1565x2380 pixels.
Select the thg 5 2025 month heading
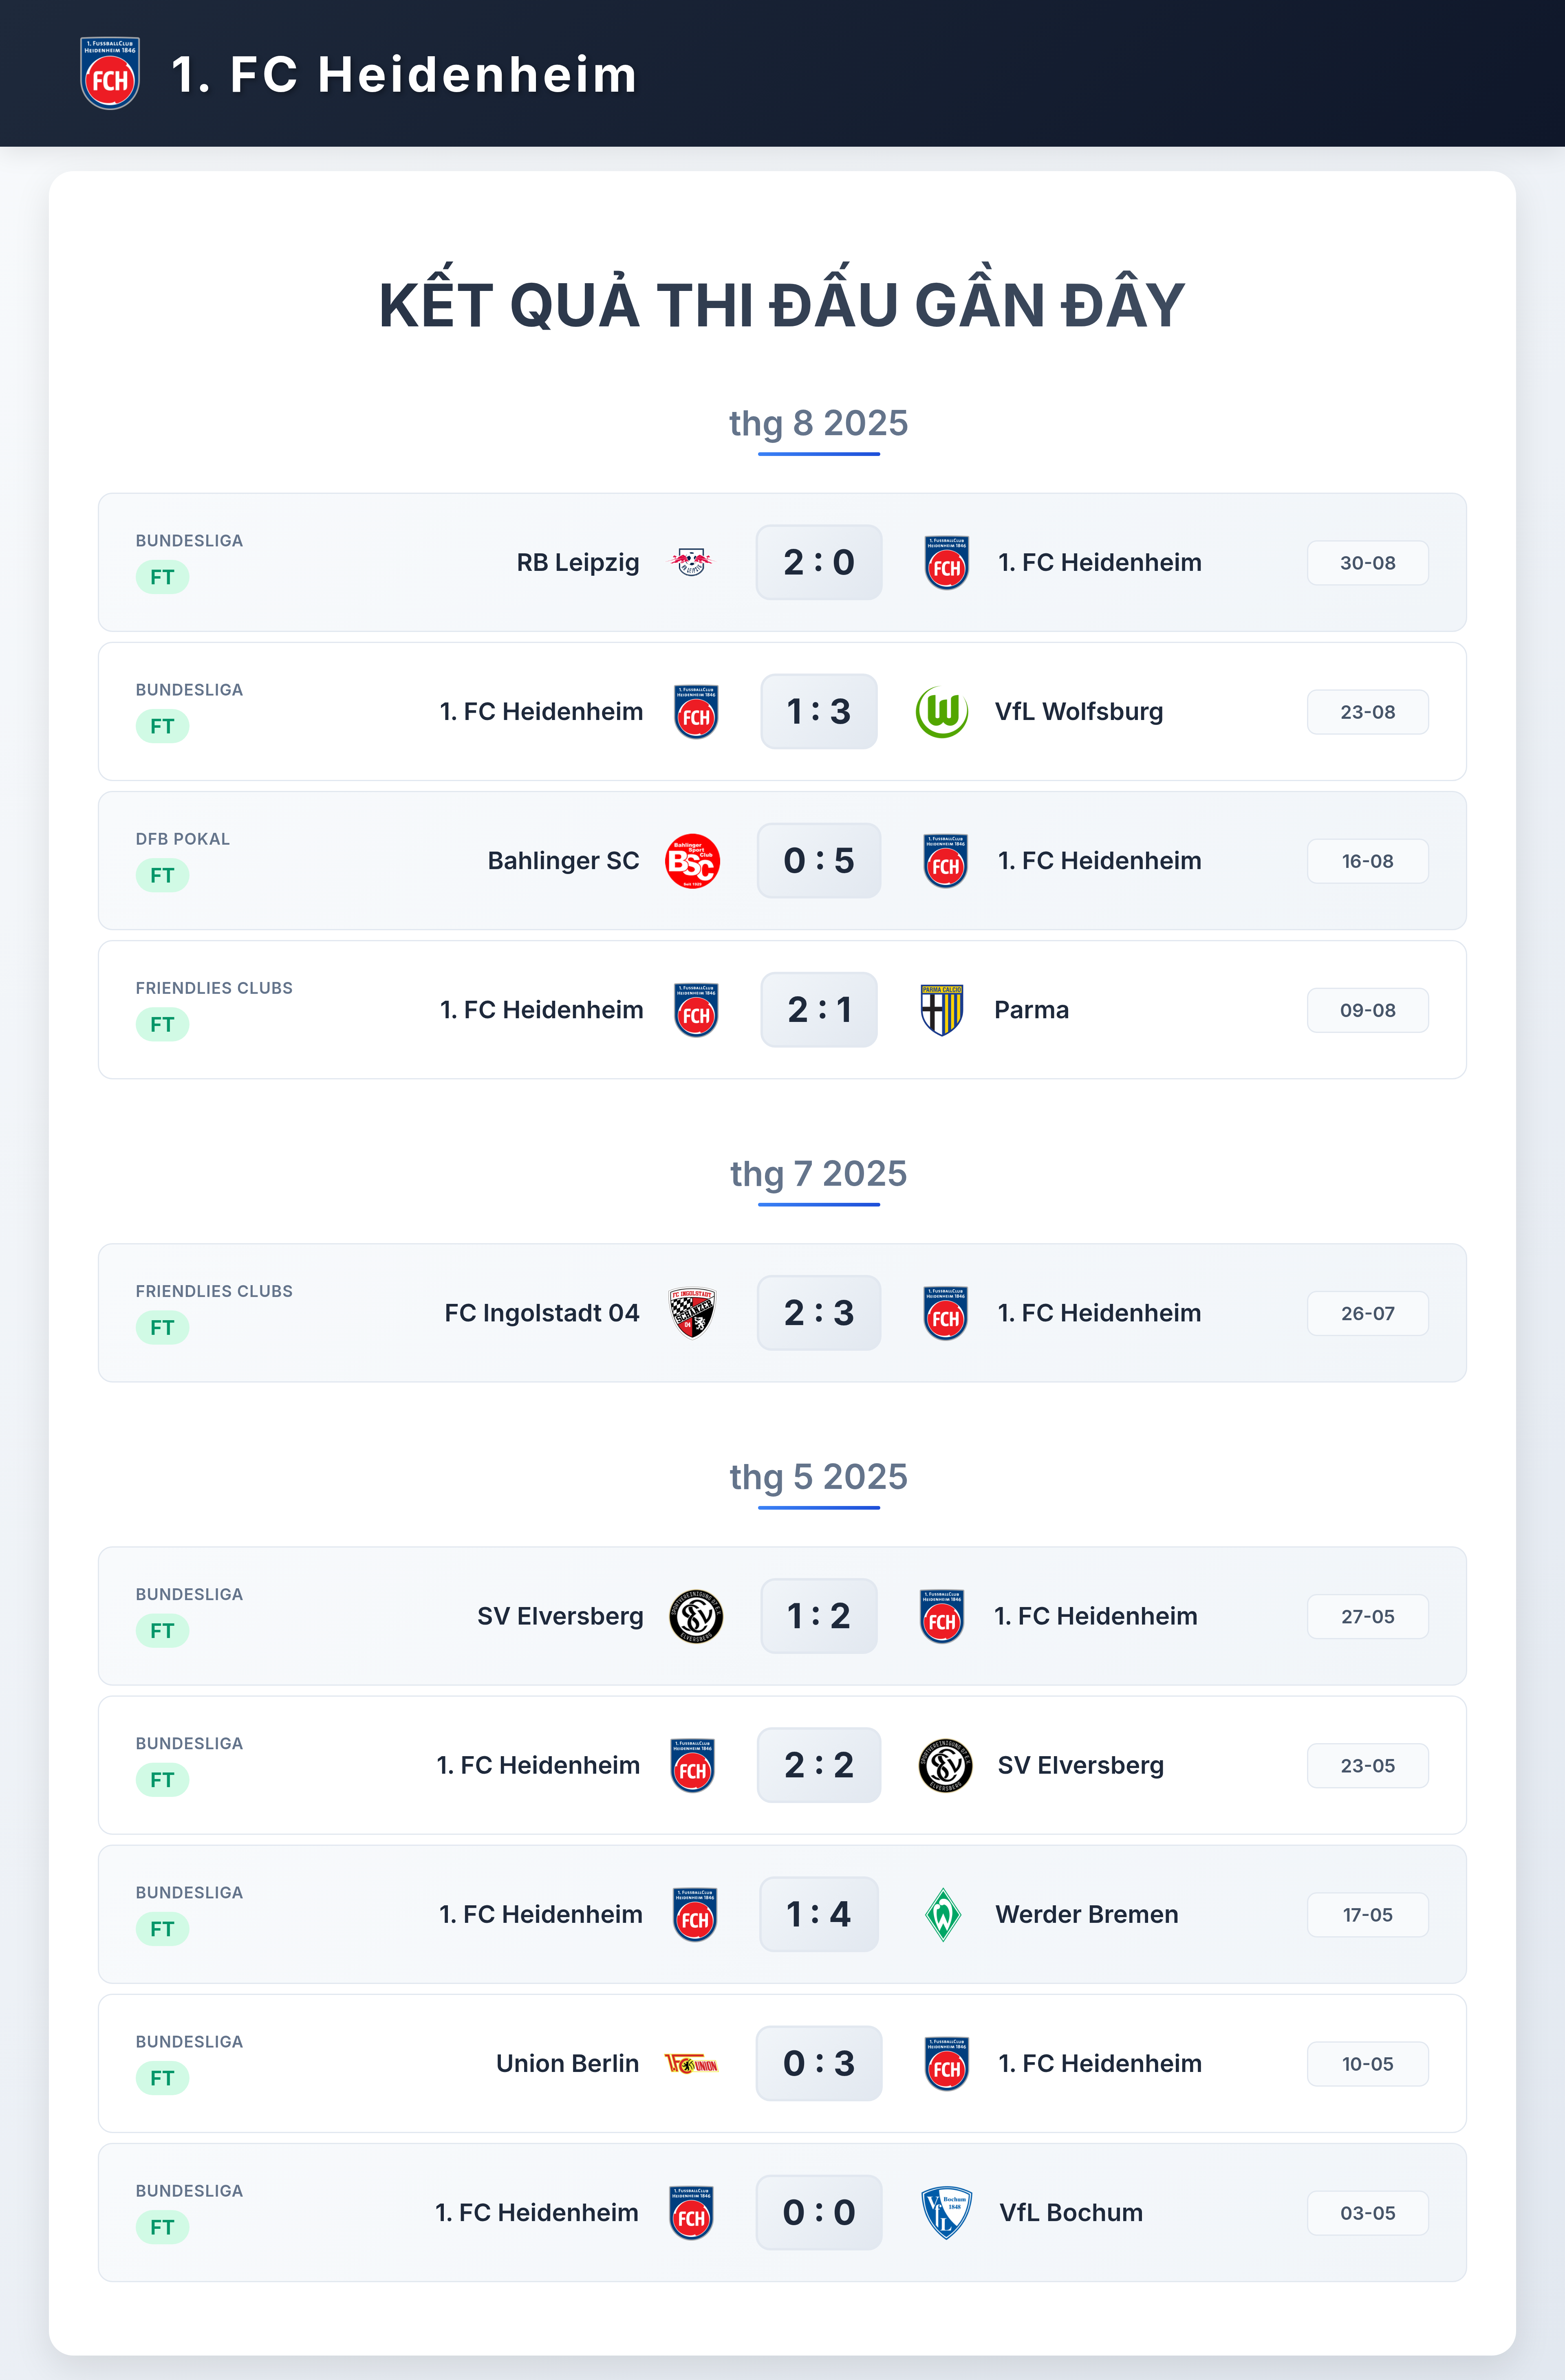[818, 1477]
